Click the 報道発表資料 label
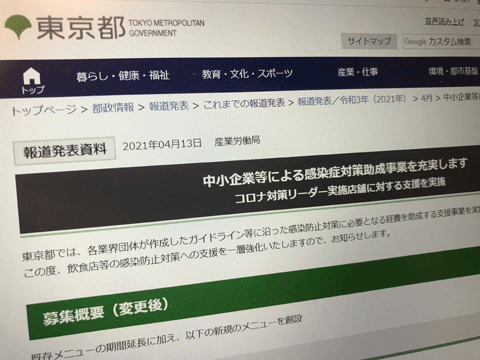This screenshot has width=480, height=360. pos(65,151)
